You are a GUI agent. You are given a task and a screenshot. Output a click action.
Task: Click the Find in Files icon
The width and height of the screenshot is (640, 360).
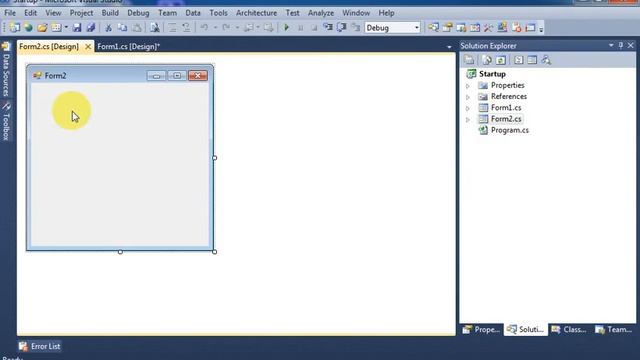[155, 28]
